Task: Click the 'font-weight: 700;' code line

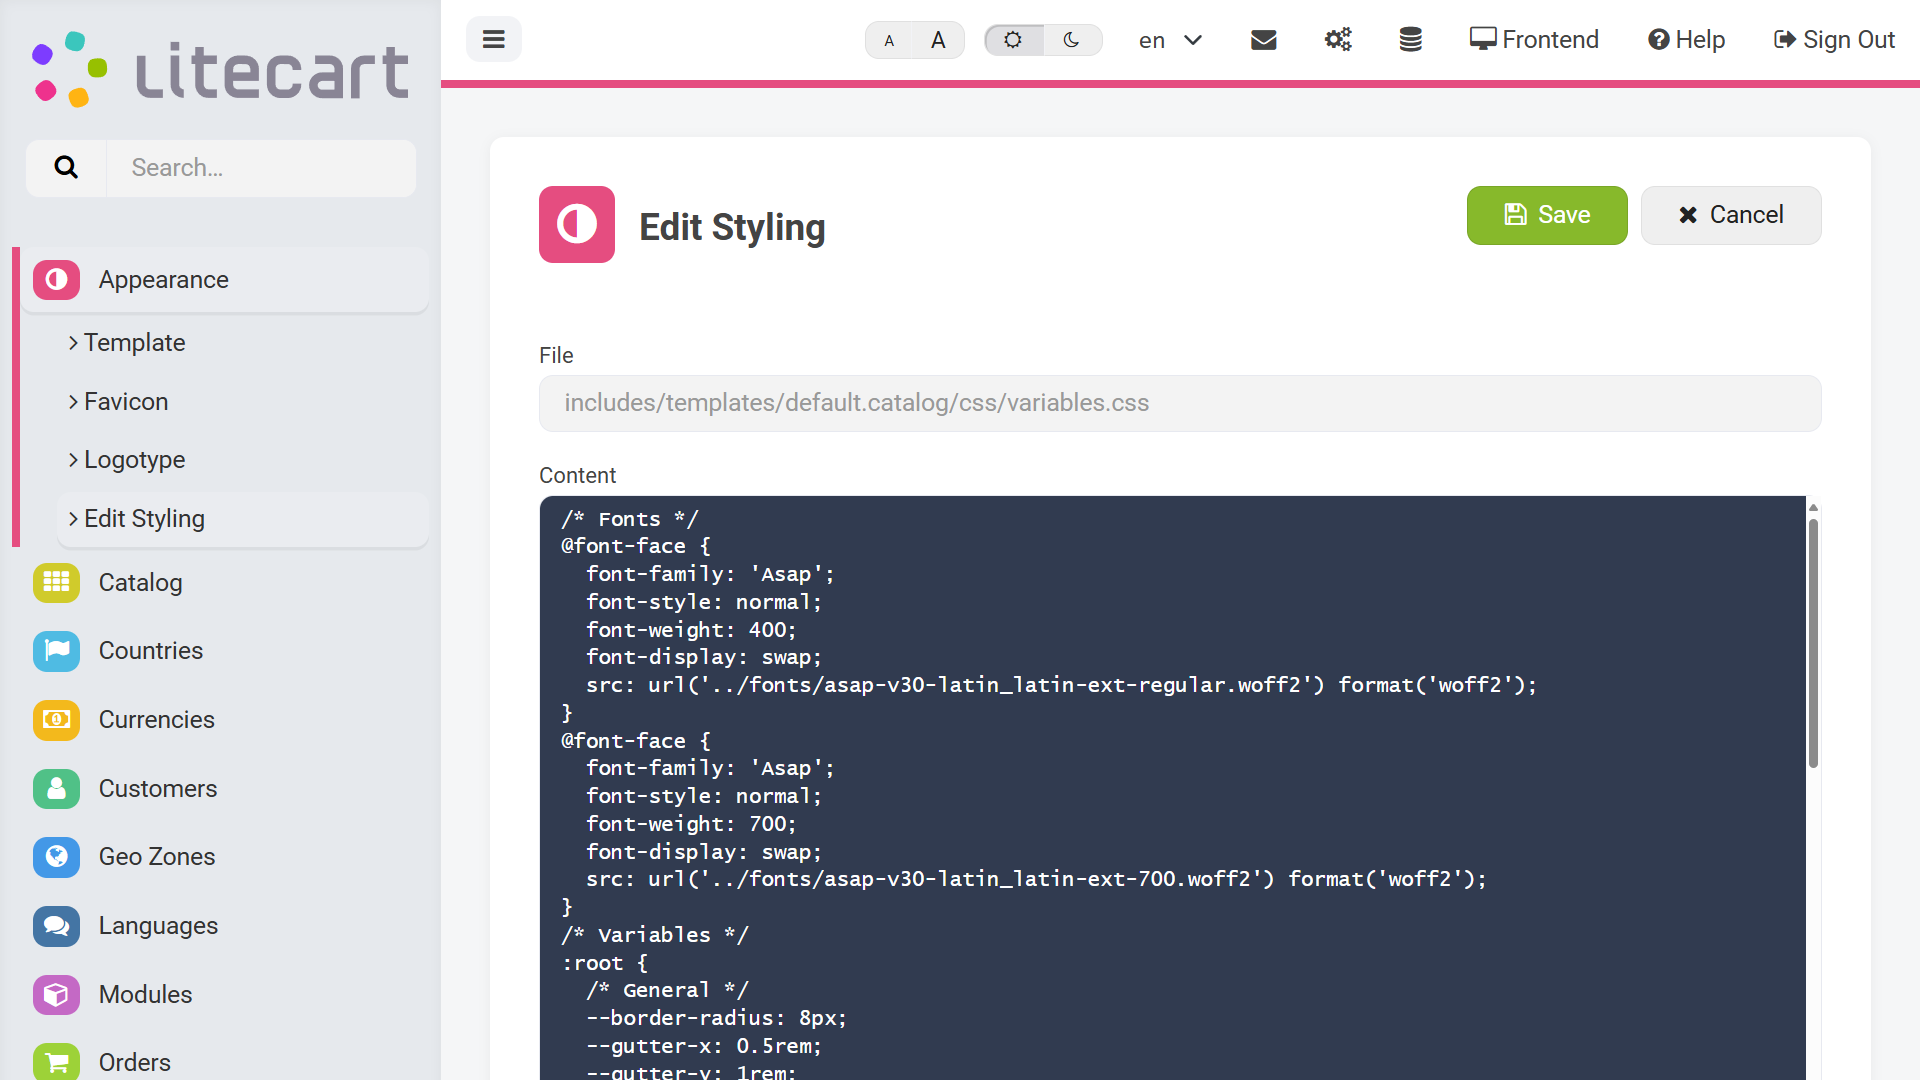Action: pyautogui.click(x=691, y=824)
